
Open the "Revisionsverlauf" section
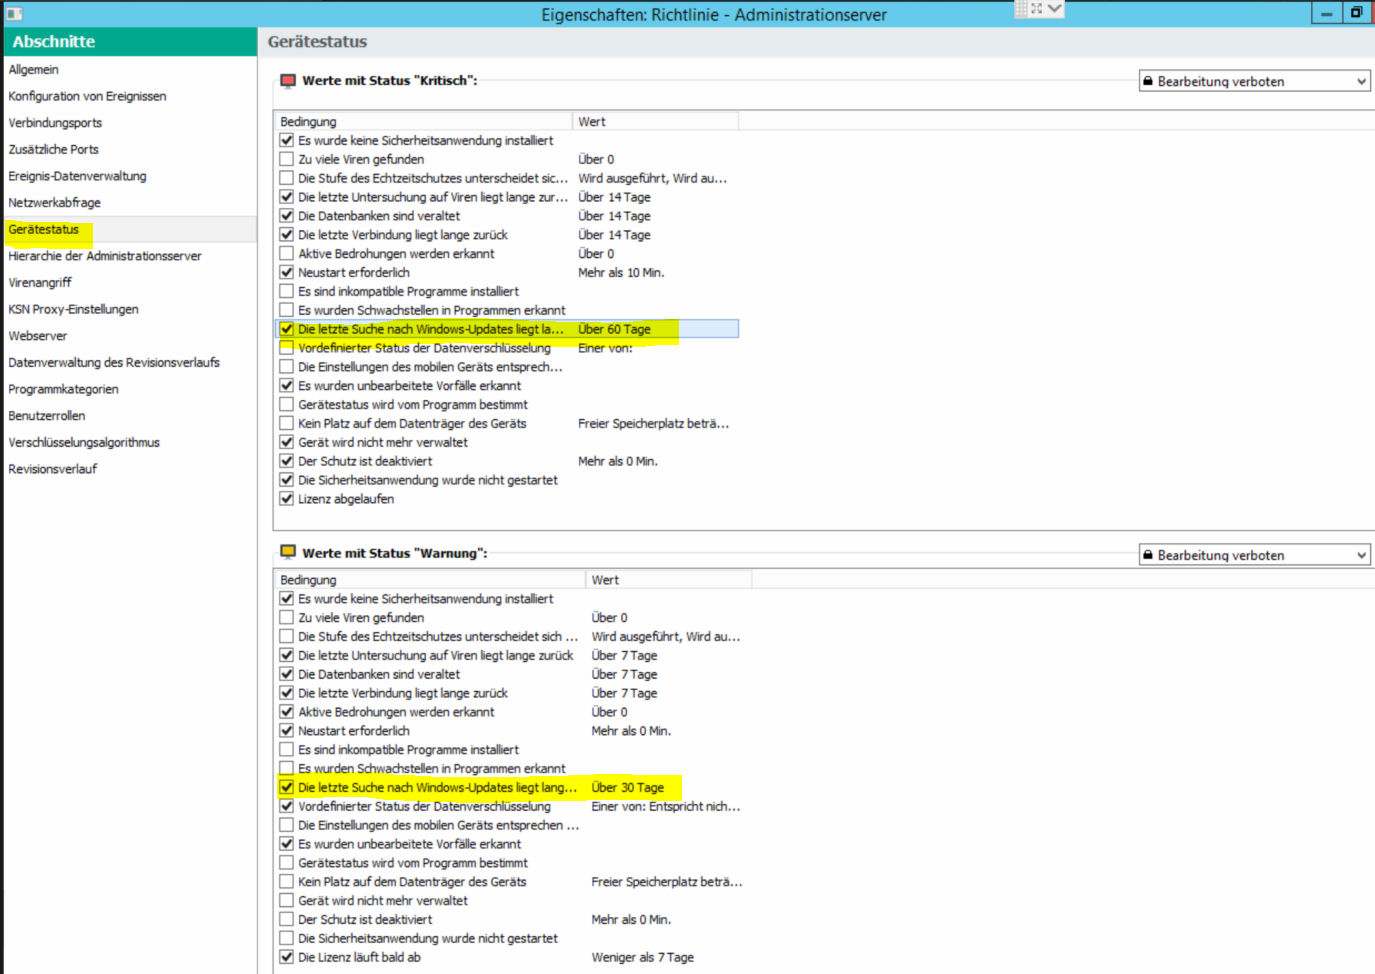click(x=53, y=469)
